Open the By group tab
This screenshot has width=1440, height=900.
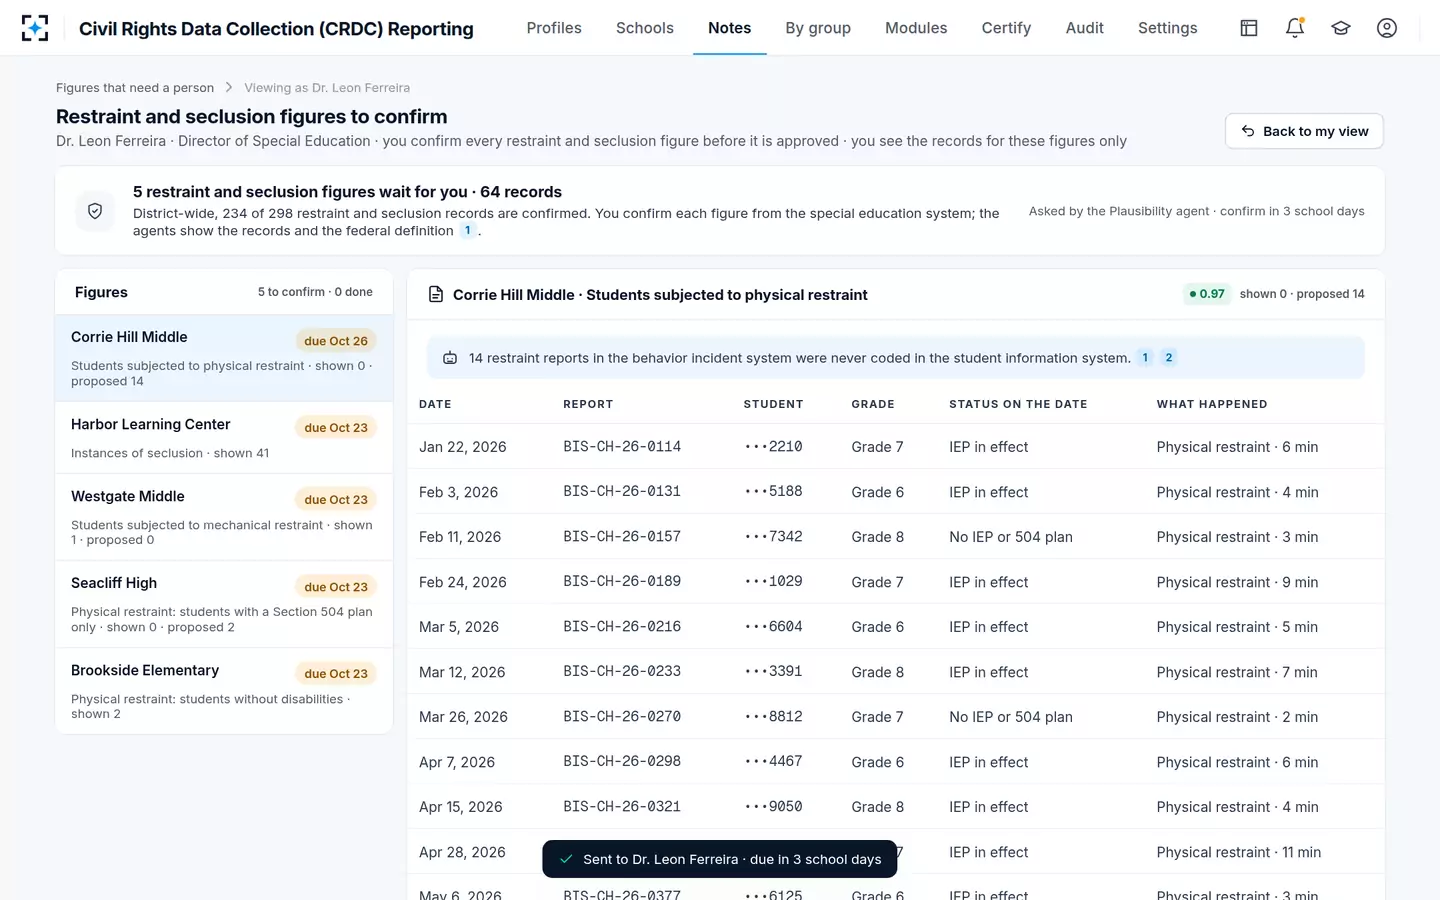click(818, 28)
